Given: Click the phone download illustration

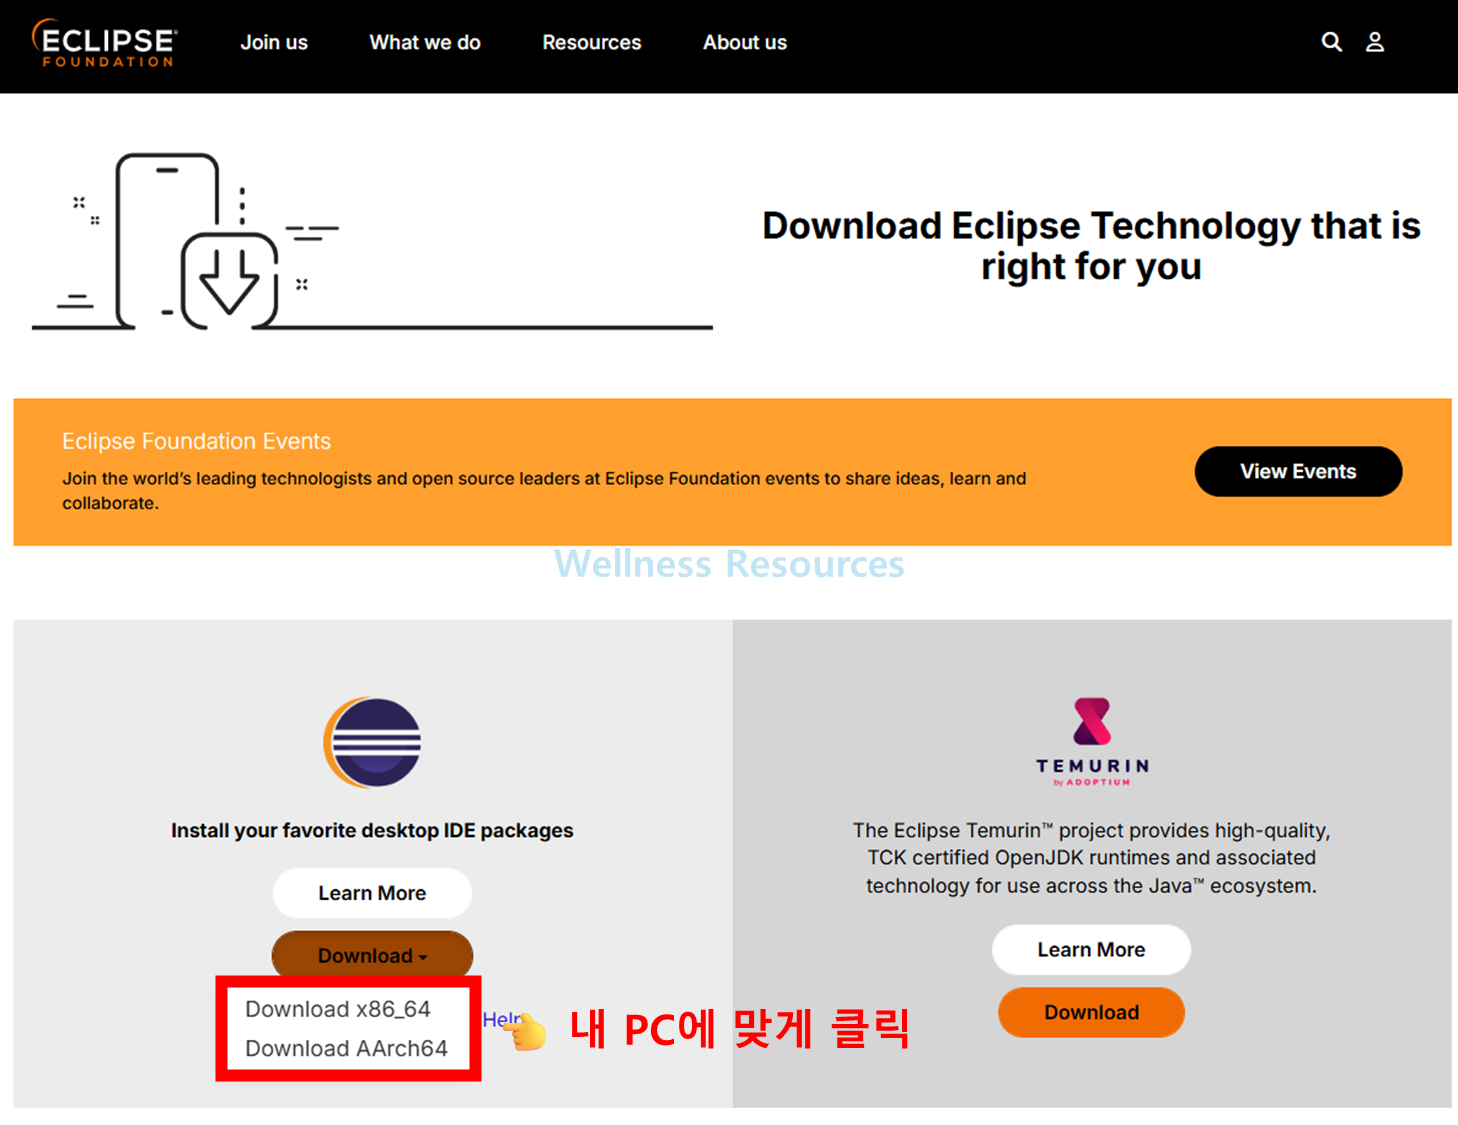Looking at the screenshot, I should (372, 241).
